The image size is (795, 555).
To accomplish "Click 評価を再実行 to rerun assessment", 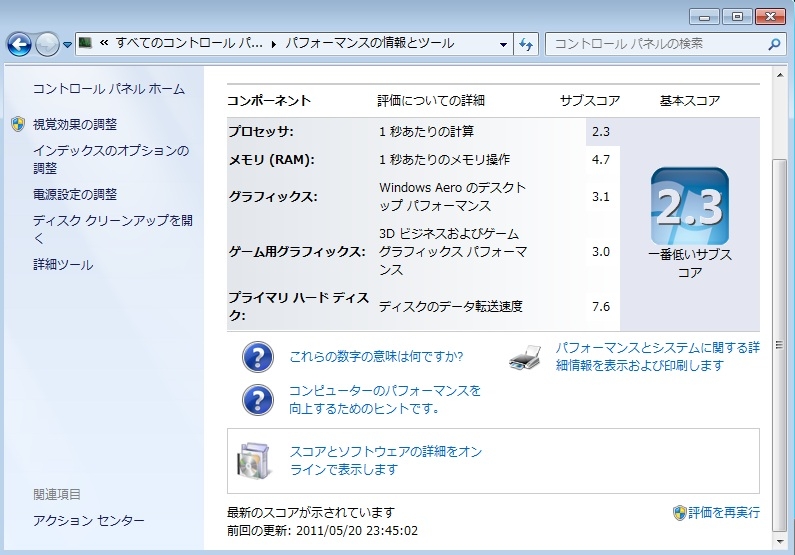I will pos(724,512).
